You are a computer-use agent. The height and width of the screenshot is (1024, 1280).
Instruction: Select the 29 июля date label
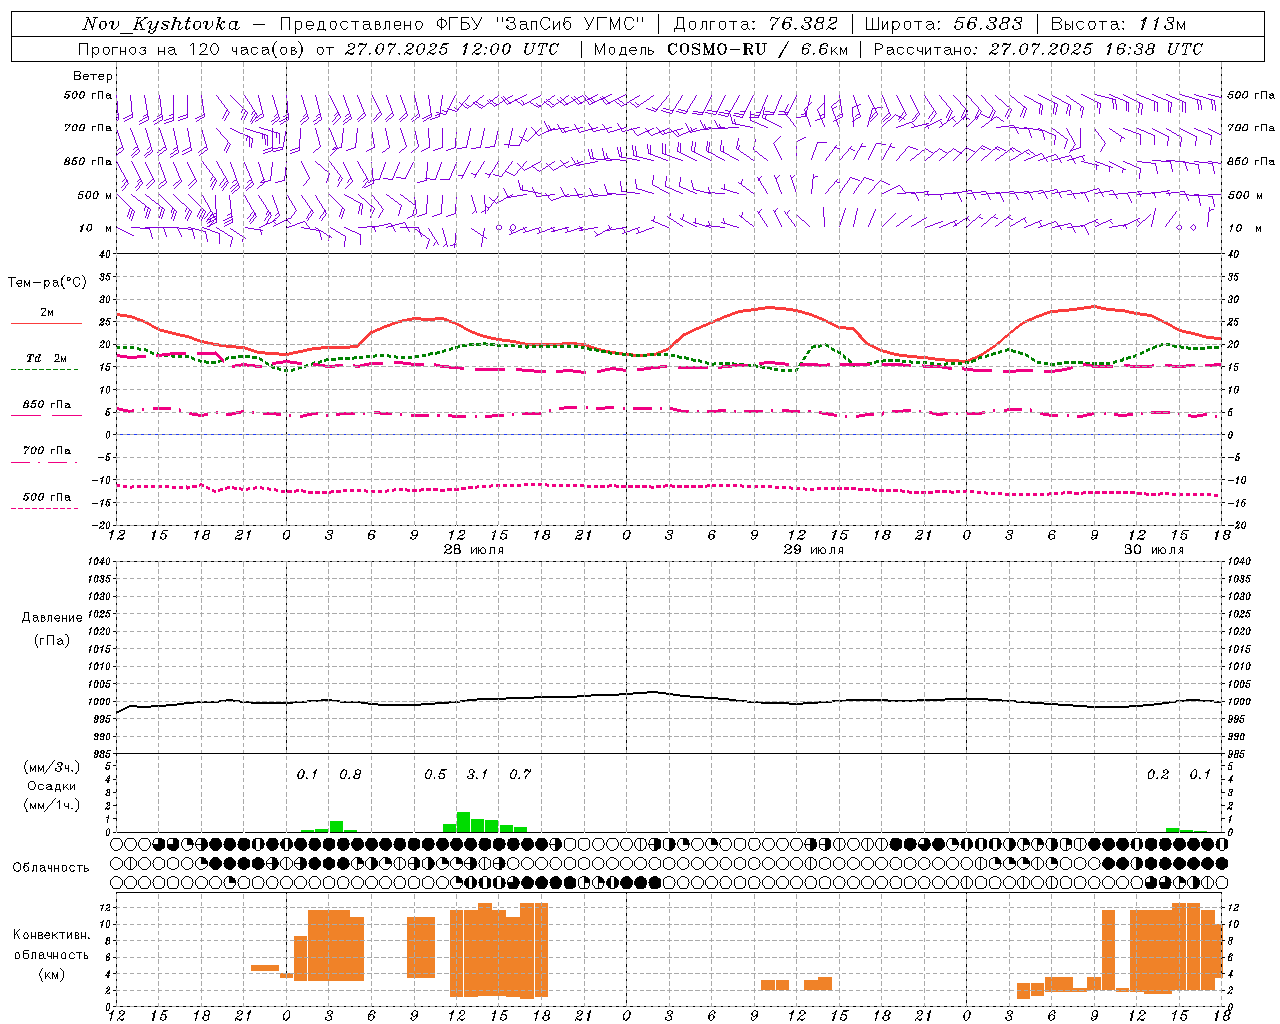click(x=813, y=550)
